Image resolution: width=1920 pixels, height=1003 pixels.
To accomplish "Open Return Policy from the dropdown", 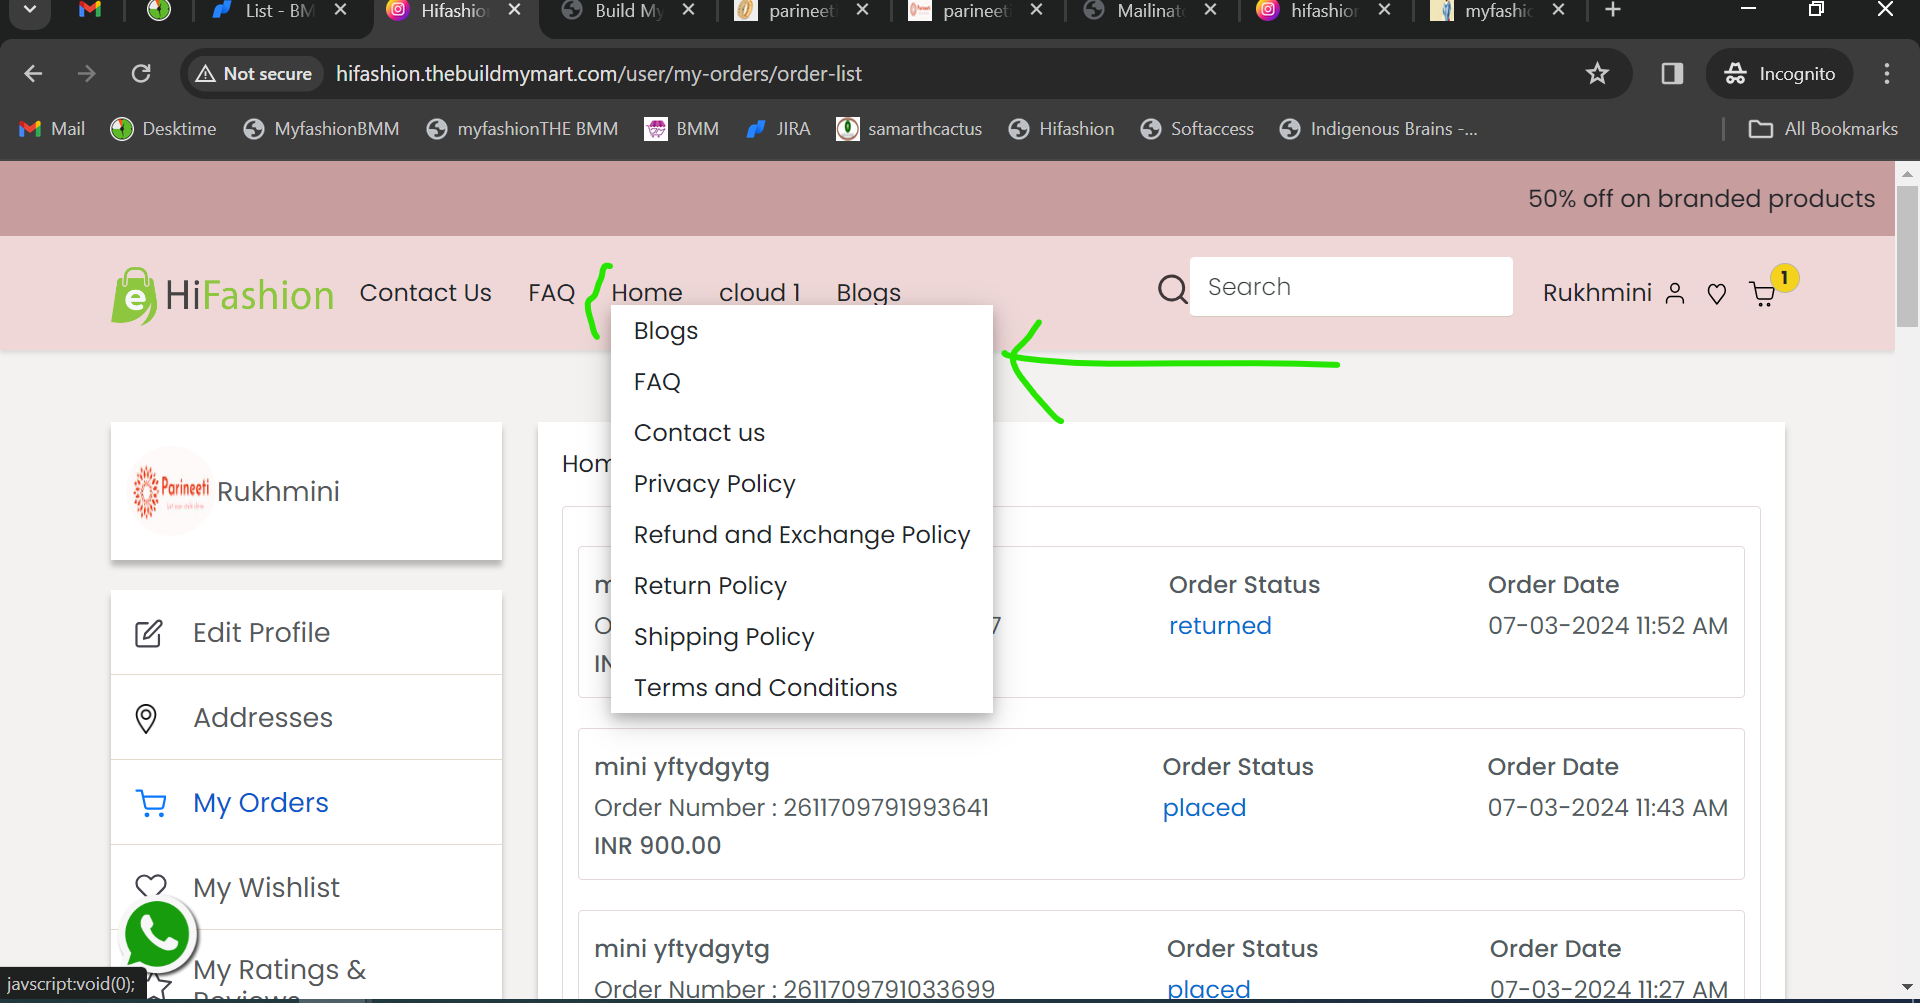I will 710,586.
